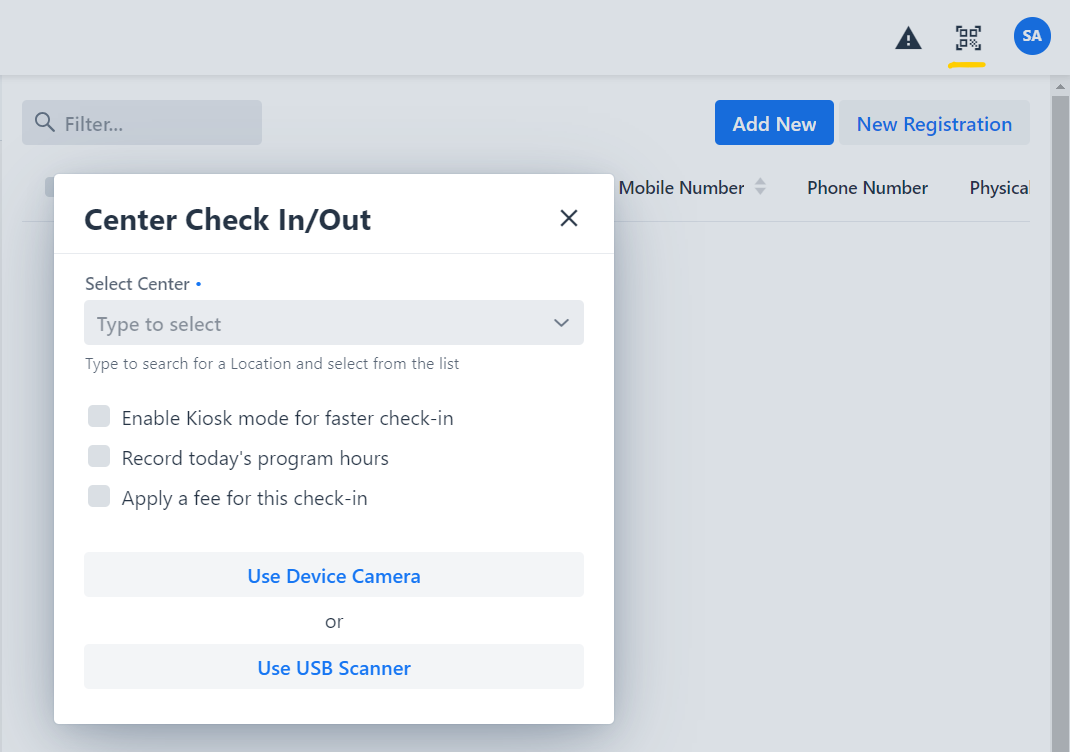Start a New Registration
1070x752 pixels.
pyautogui.click(x=934, y=123)
